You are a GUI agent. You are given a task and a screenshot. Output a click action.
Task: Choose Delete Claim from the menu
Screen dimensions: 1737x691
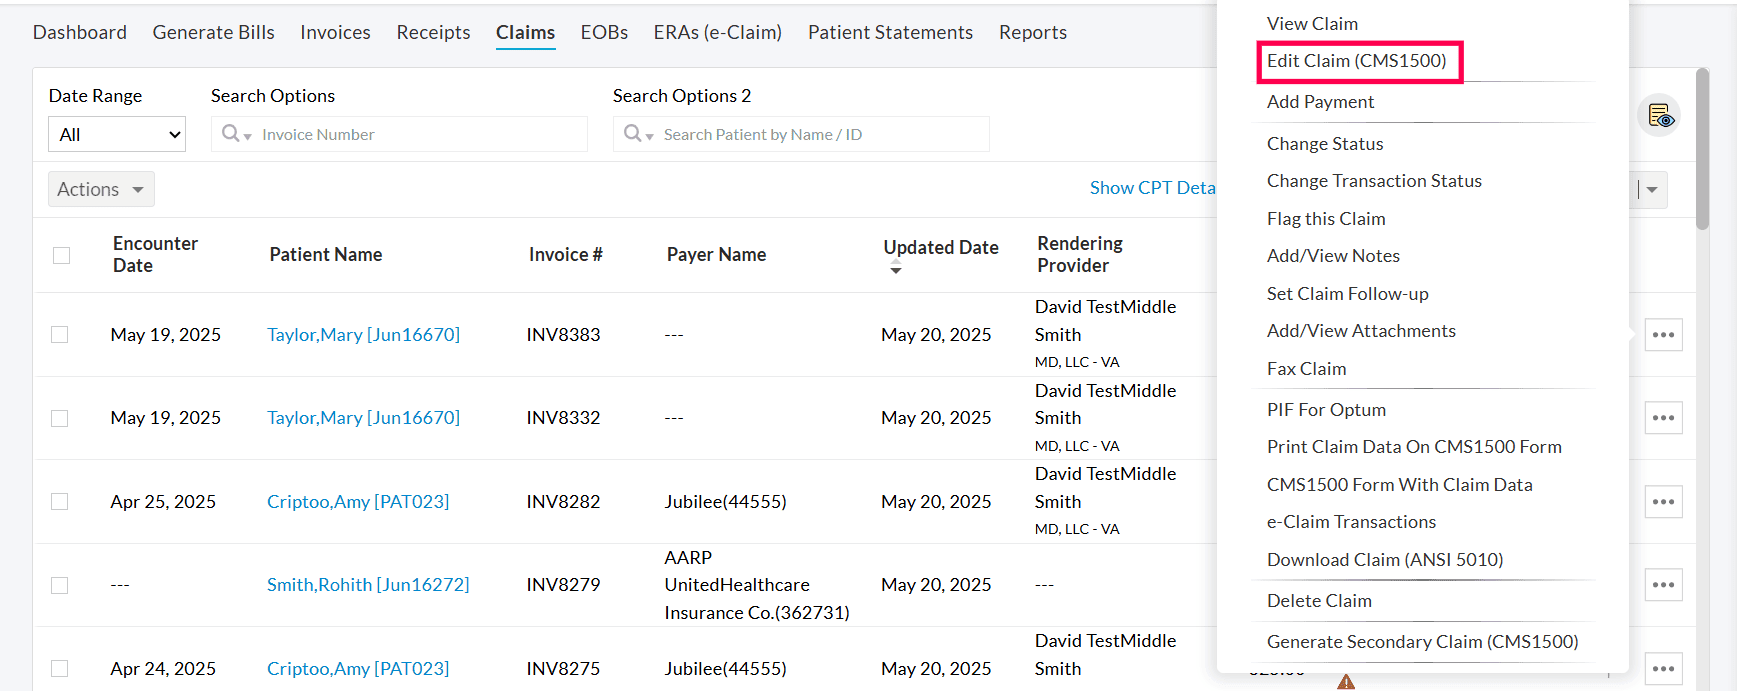pyautogui.click(x=1319, y=601)
